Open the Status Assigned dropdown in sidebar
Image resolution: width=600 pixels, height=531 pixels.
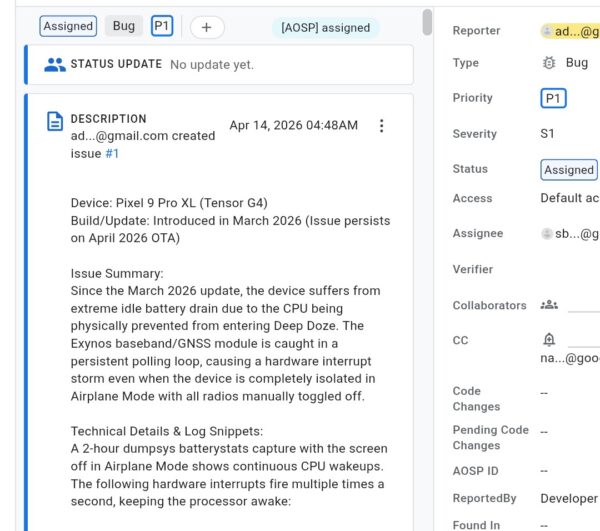point(569,170)
